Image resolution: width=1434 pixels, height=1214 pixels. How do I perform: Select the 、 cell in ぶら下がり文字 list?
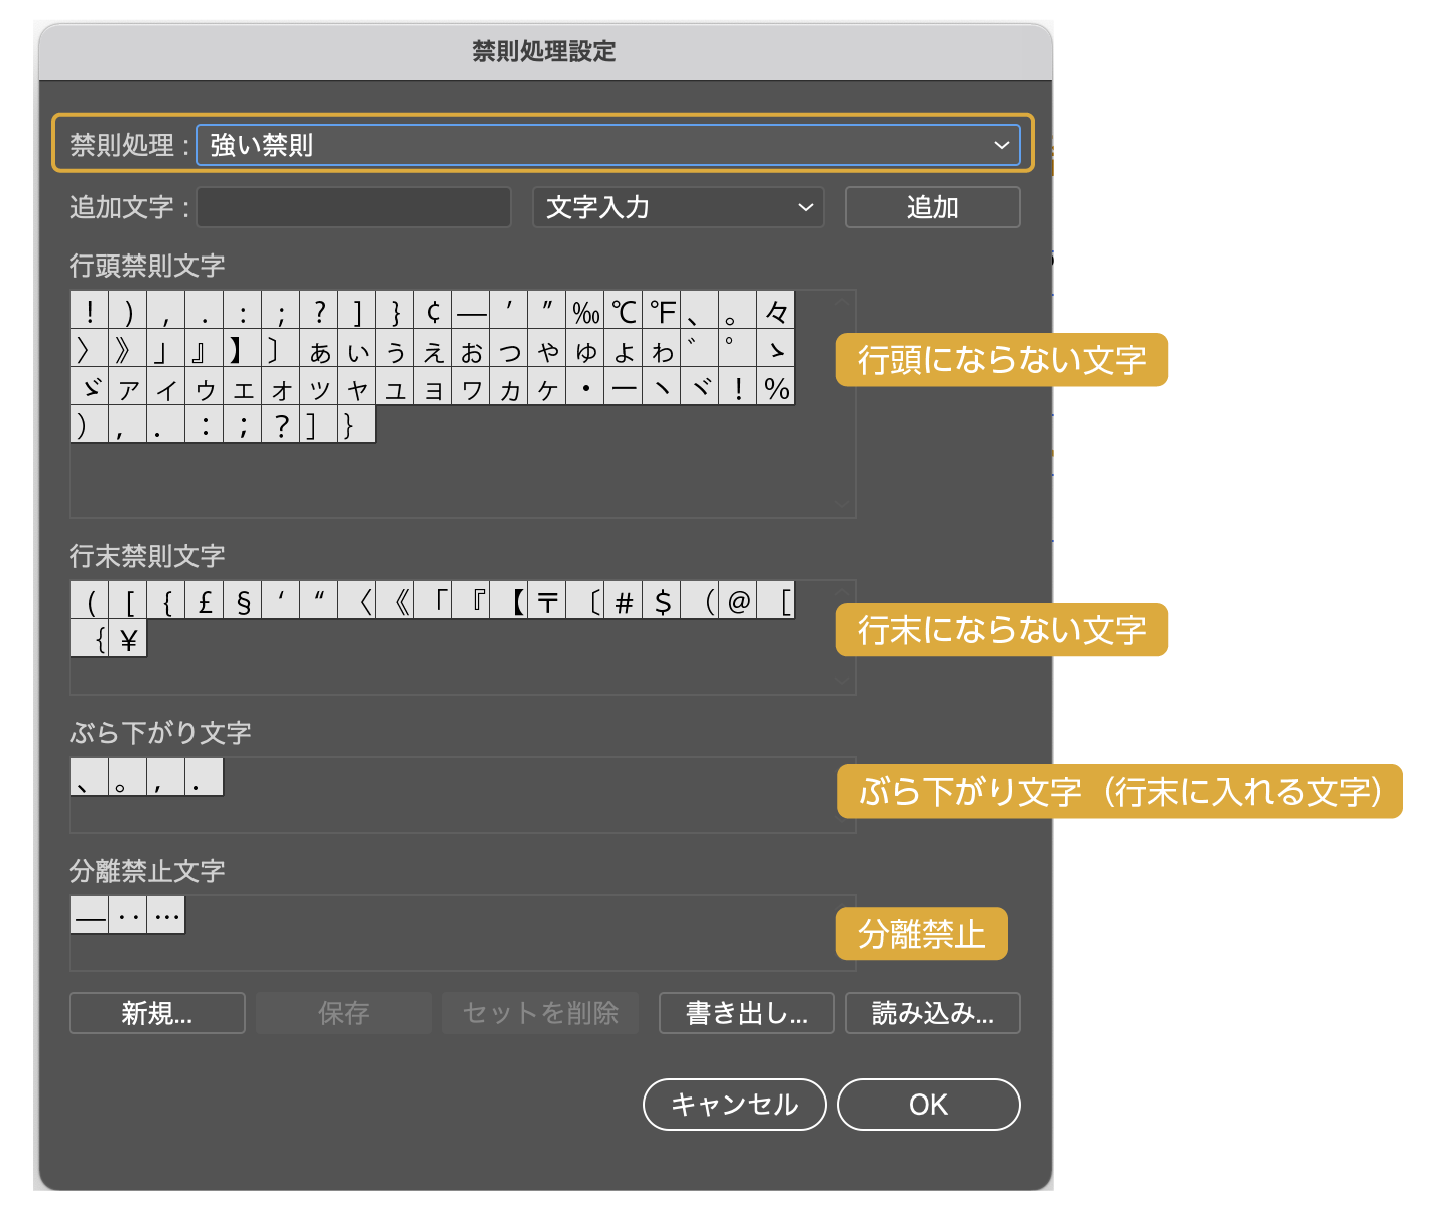pyautogui.click(x=90, y=777)
